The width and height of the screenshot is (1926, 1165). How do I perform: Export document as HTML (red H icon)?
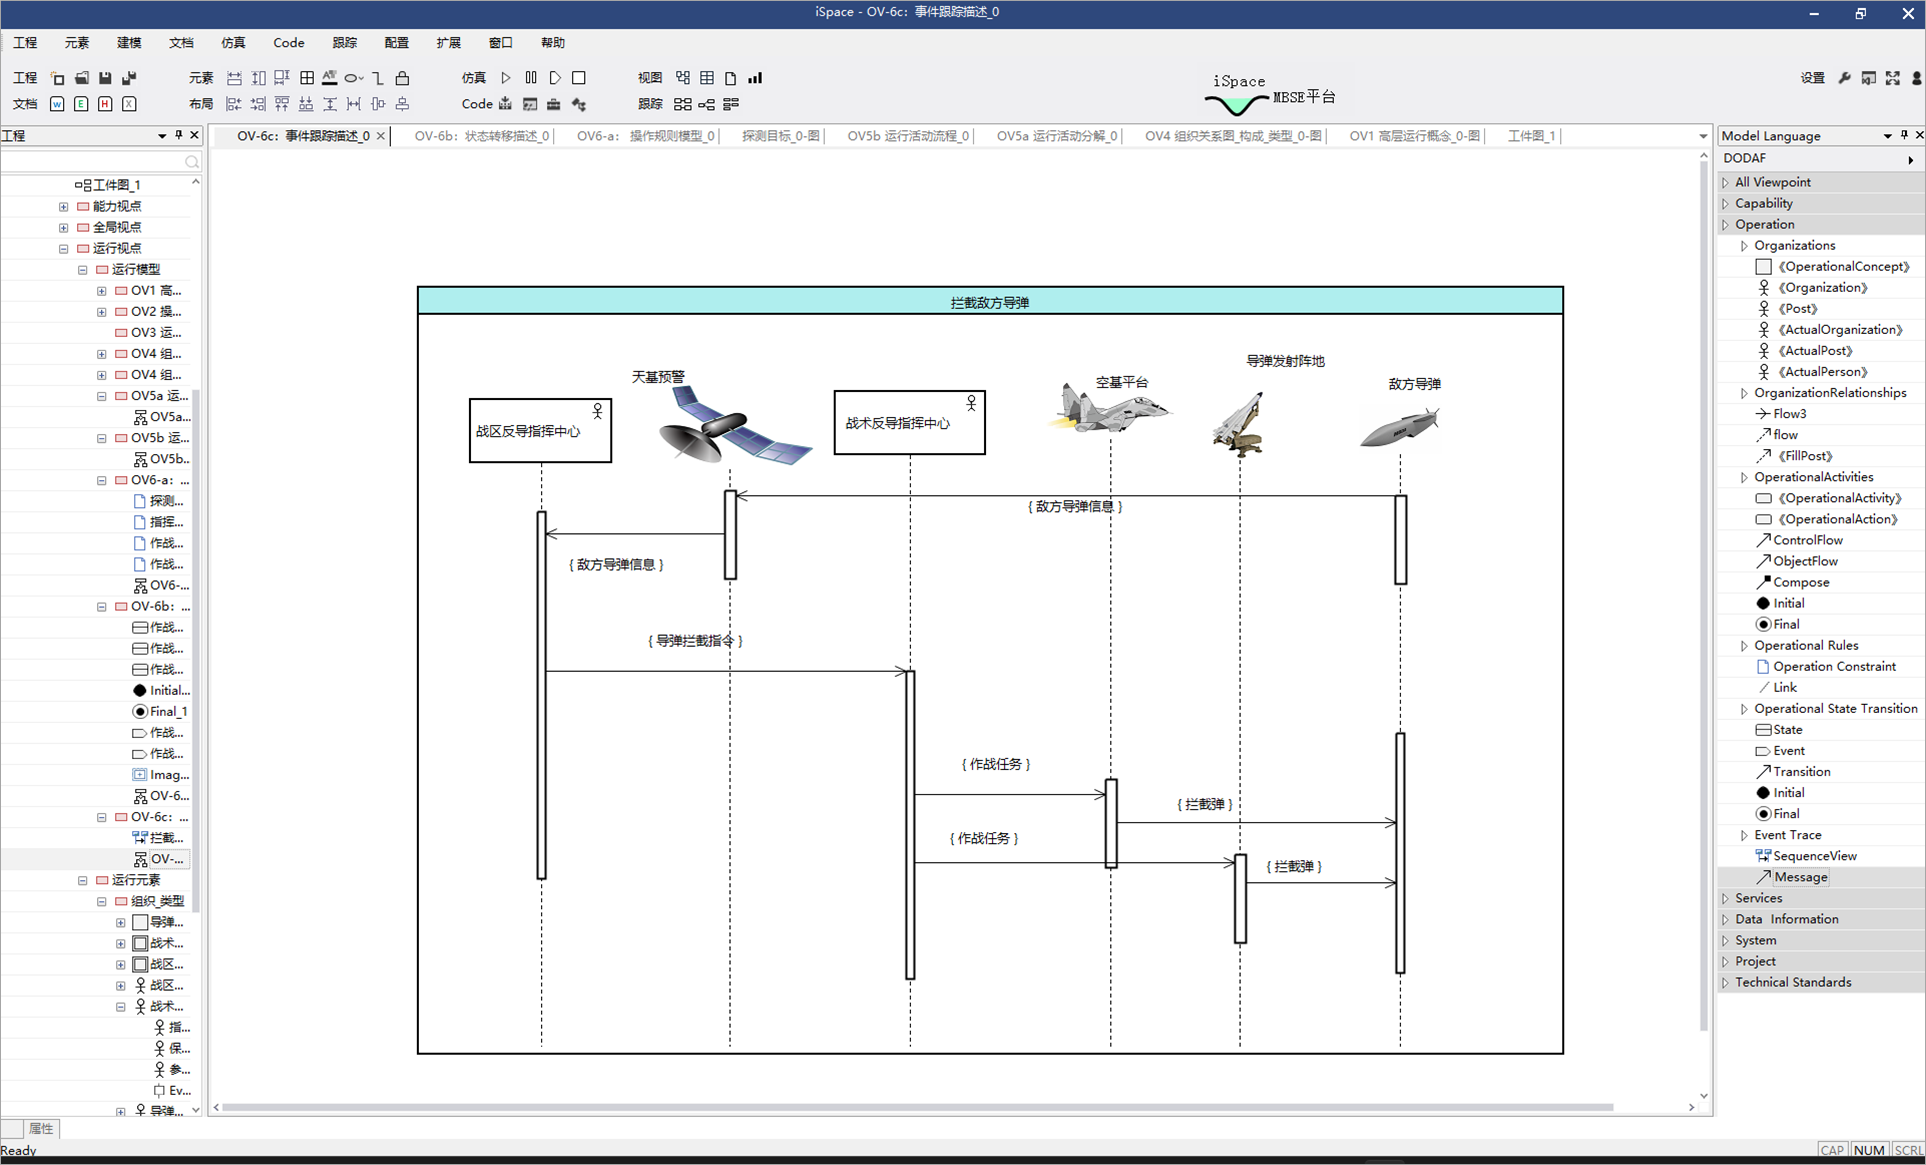point(105,104)
